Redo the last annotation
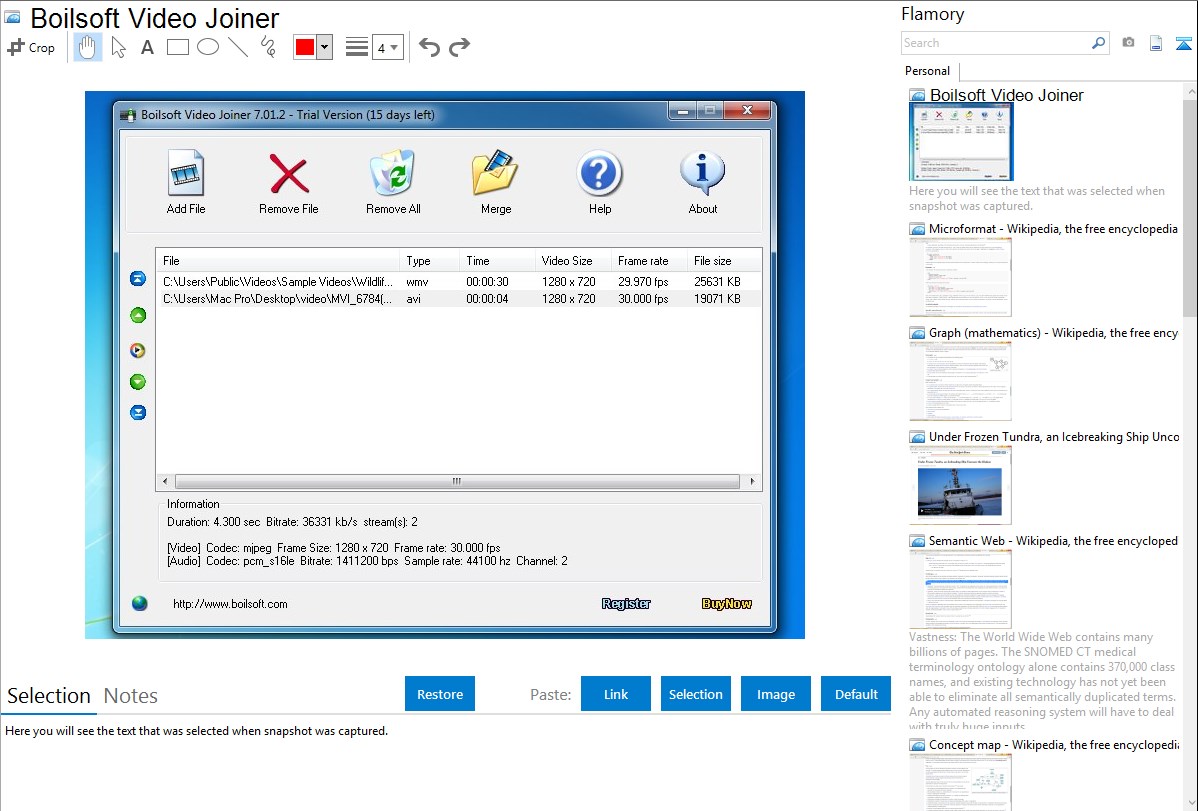This screenshot has height=811, width=1198. (459, 47)
